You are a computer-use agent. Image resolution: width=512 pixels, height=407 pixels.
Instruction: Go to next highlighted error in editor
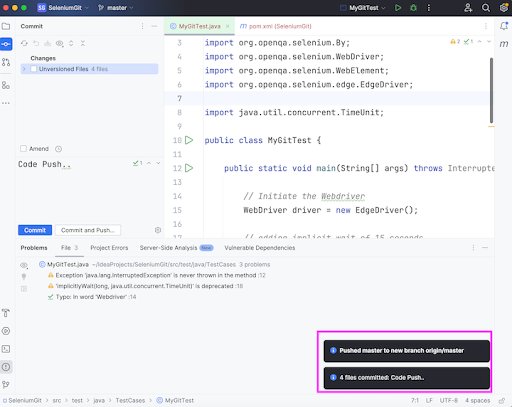pyautogui.click(x=489, y=41)
